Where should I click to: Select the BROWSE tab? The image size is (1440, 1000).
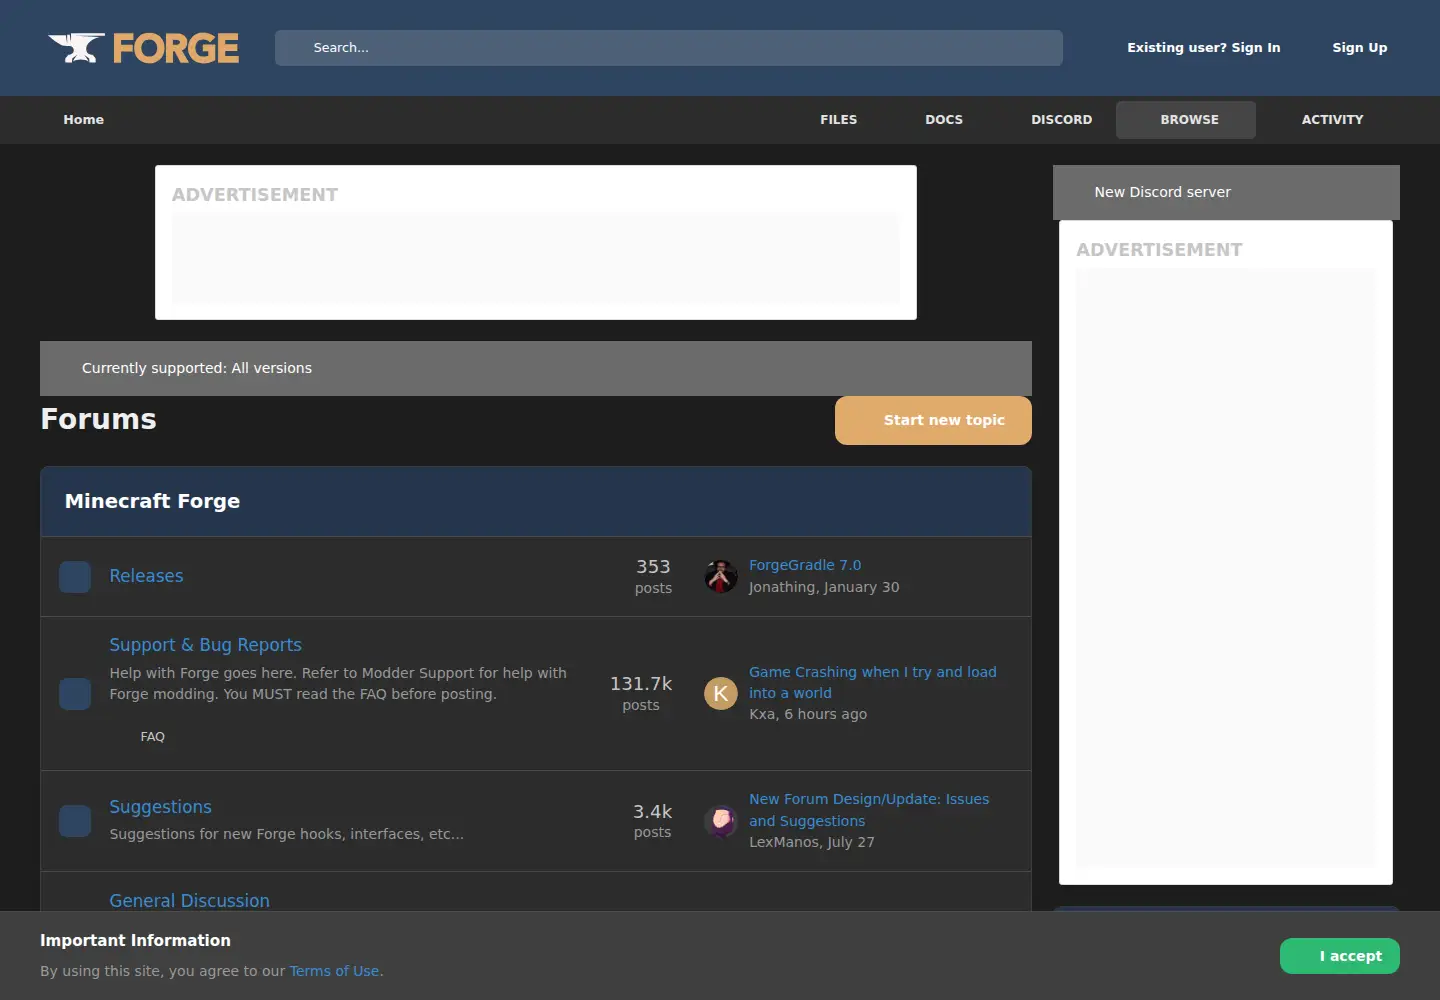pyautogui.click(x=1186, y=120)
